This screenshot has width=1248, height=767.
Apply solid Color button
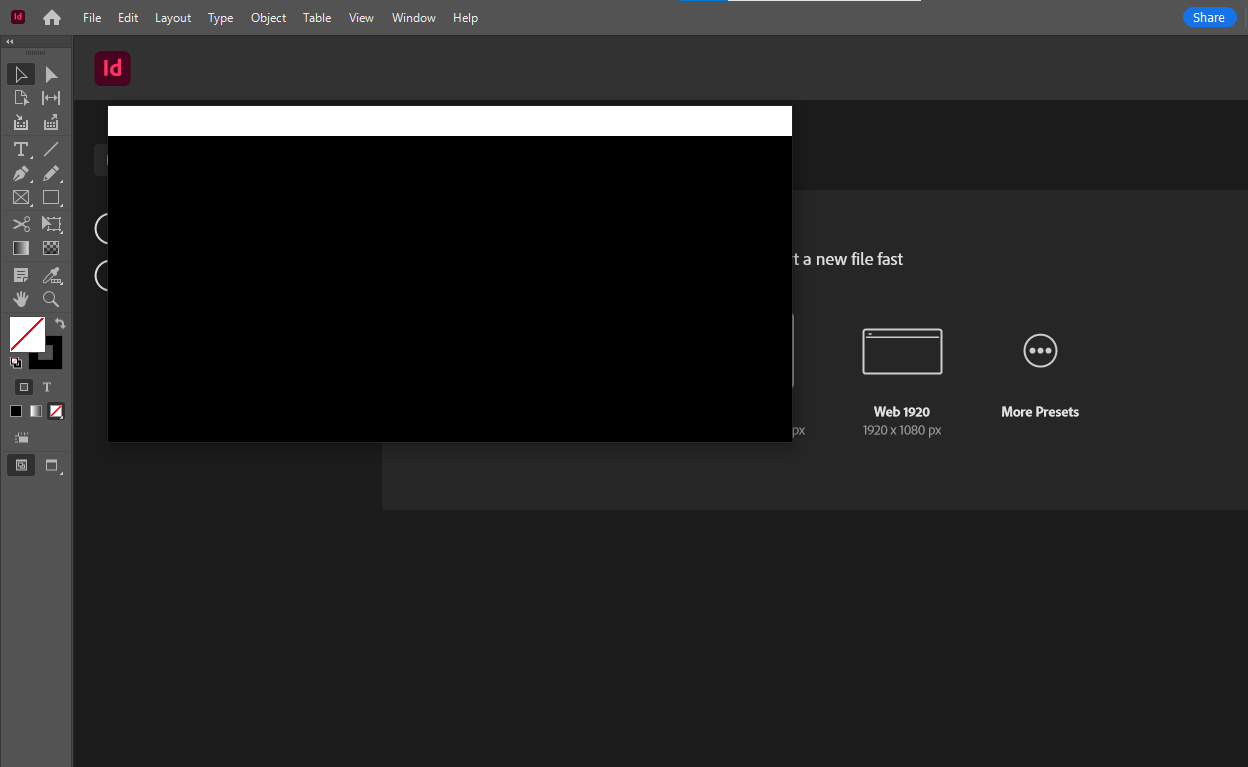point(16,411)
